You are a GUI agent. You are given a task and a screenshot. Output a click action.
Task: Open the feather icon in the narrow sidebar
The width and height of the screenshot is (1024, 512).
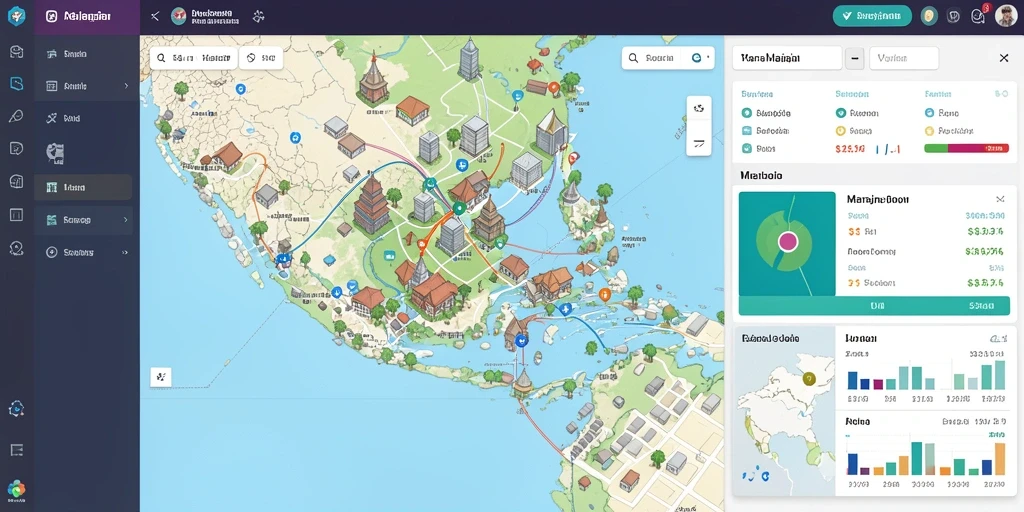(16, 116)
